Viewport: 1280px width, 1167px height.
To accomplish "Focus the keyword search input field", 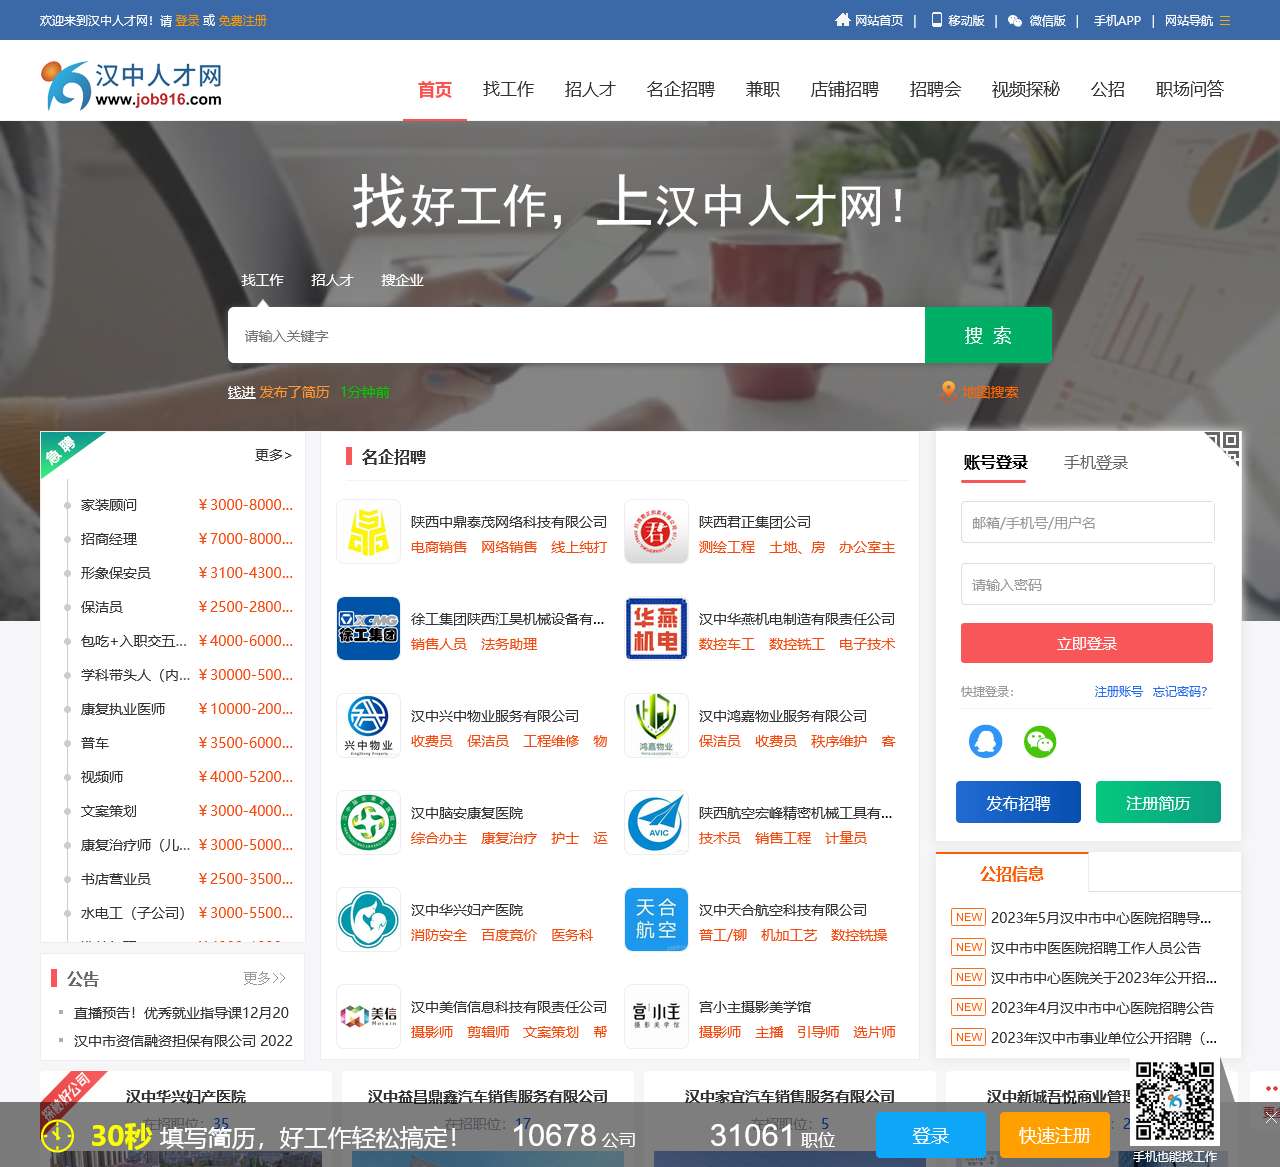I will [576, 335].
